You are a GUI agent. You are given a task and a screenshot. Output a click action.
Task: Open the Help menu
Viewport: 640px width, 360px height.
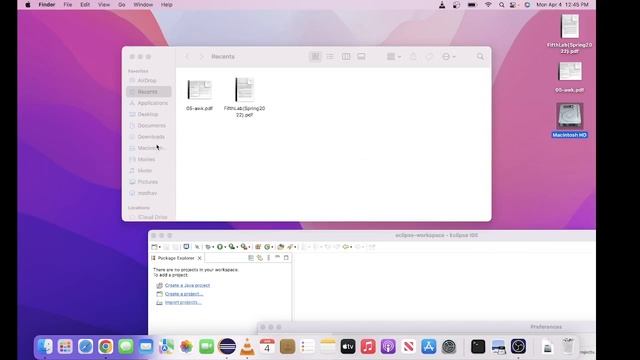tap(166, 5)
